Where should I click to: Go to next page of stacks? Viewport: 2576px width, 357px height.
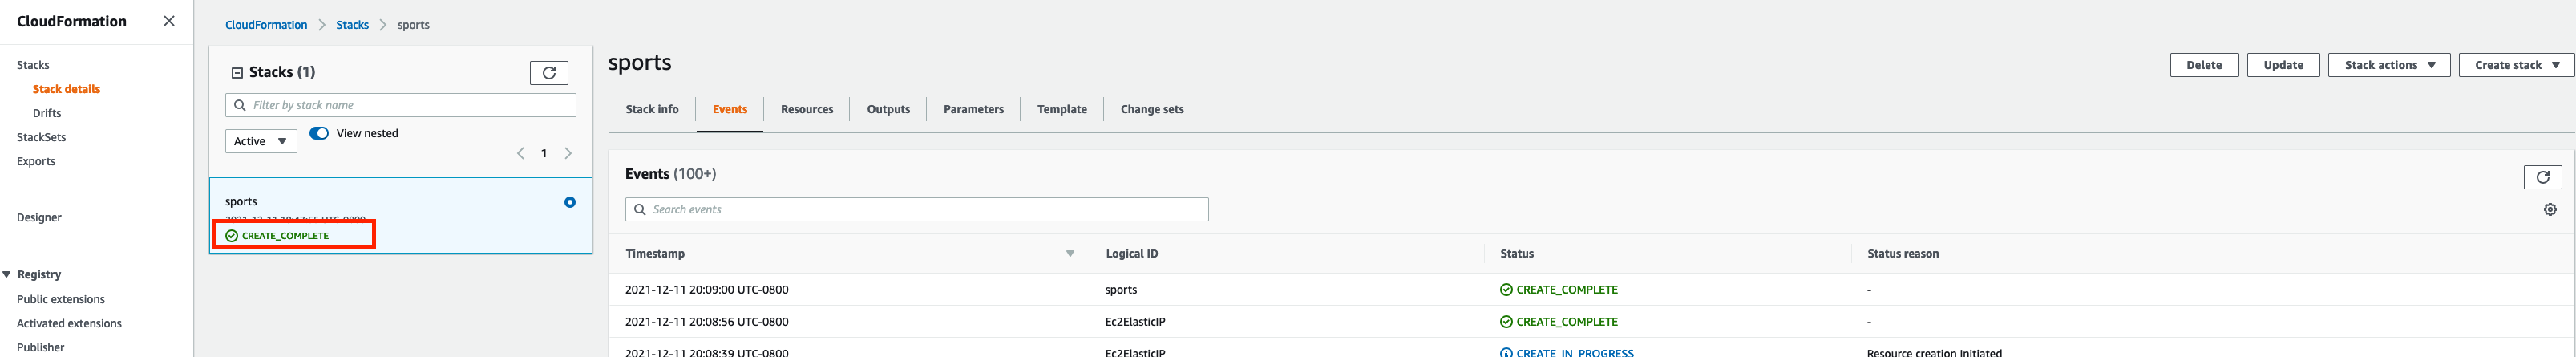[568, 154]
